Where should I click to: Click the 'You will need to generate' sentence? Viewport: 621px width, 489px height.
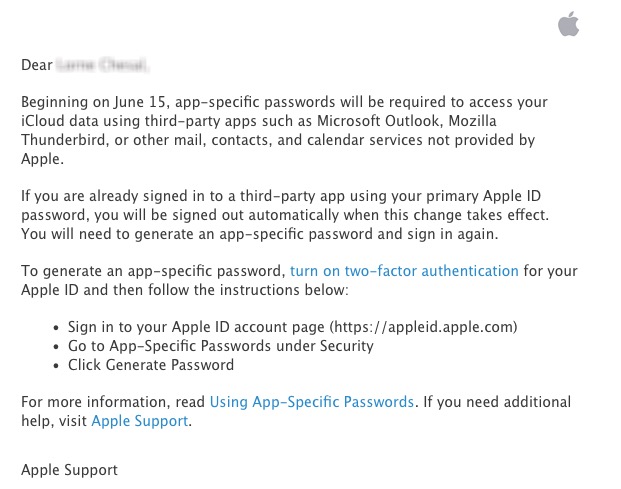tap(259, 234)
